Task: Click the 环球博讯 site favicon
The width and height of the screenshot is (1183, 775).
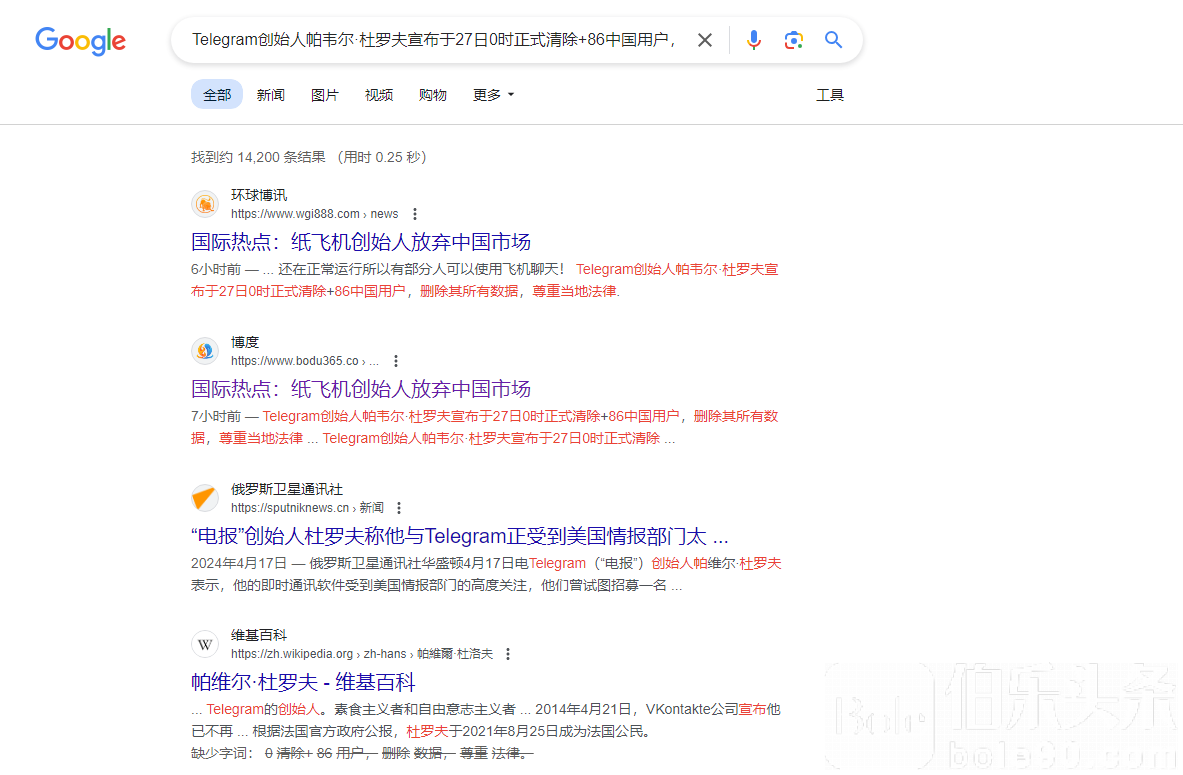Action: click(204, 205)
